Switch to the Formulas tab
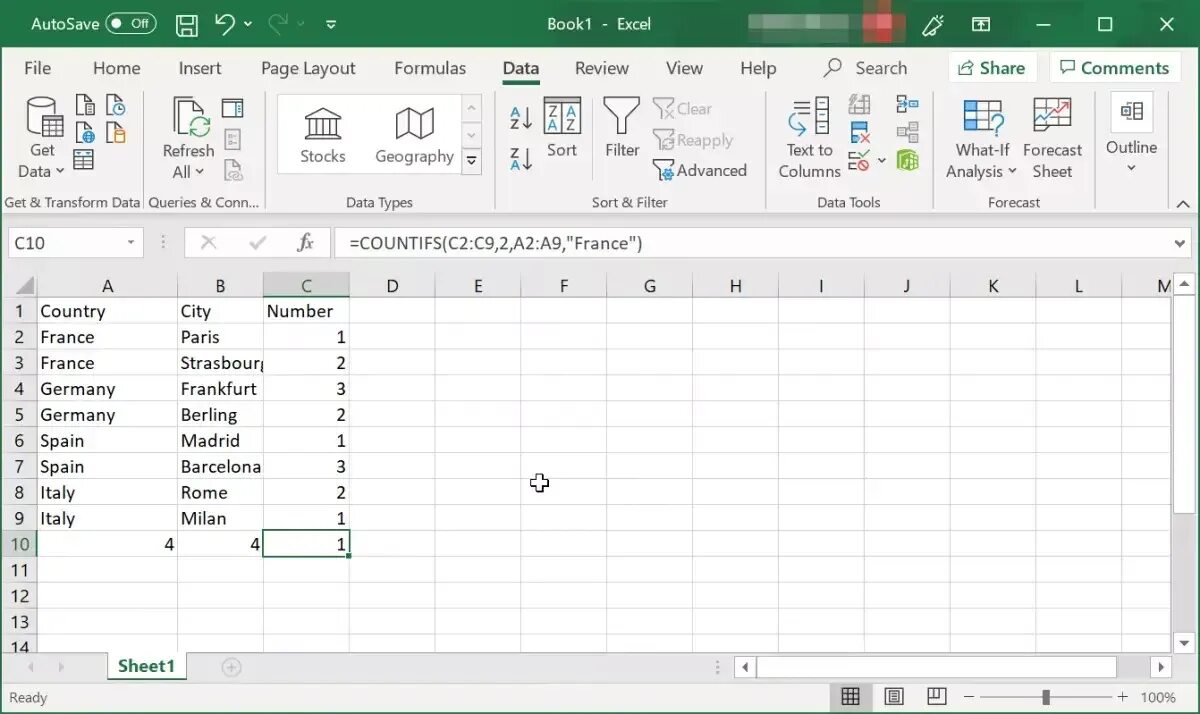This screenshot has height=714, width=1200. [x=430, y=68]
